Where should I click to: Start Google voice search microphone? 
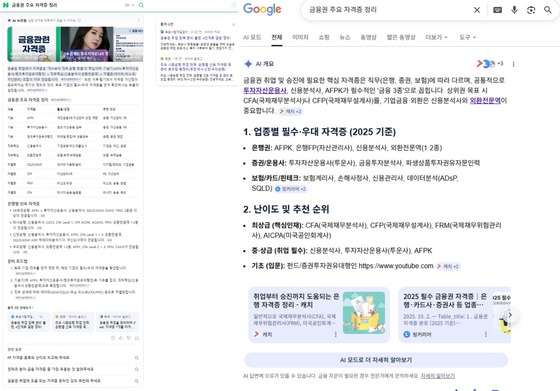point(514,10)
